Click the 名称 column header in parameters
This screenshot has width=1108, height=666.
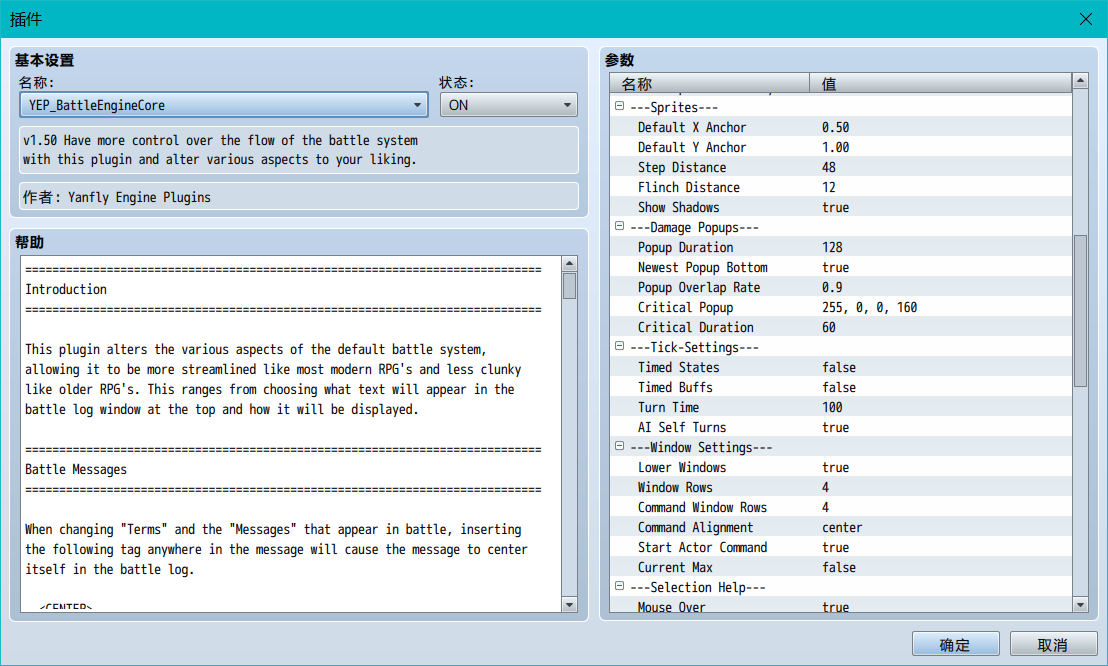pos(709,83)
